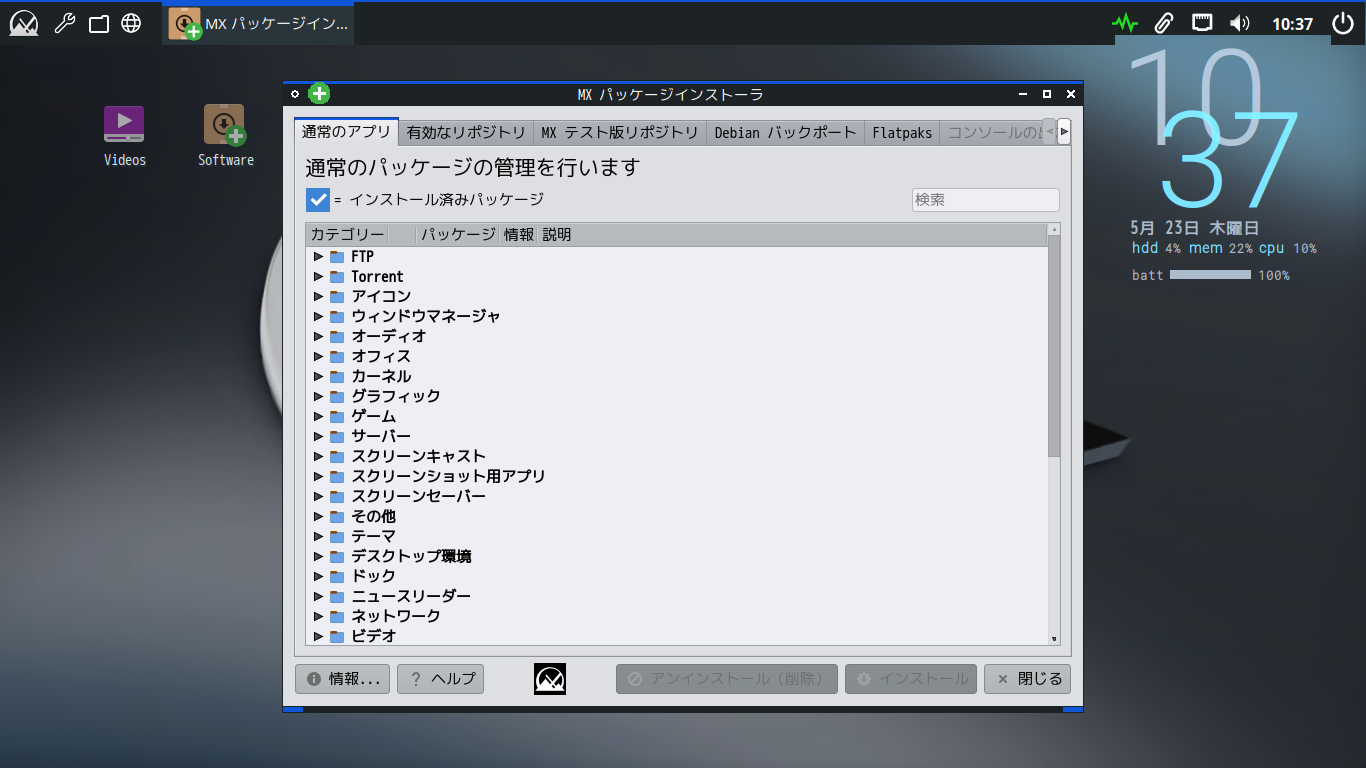Focus the 検索 search field
Image resolution: width=1366 pixels, height=768 pixels.
point(985,200)
